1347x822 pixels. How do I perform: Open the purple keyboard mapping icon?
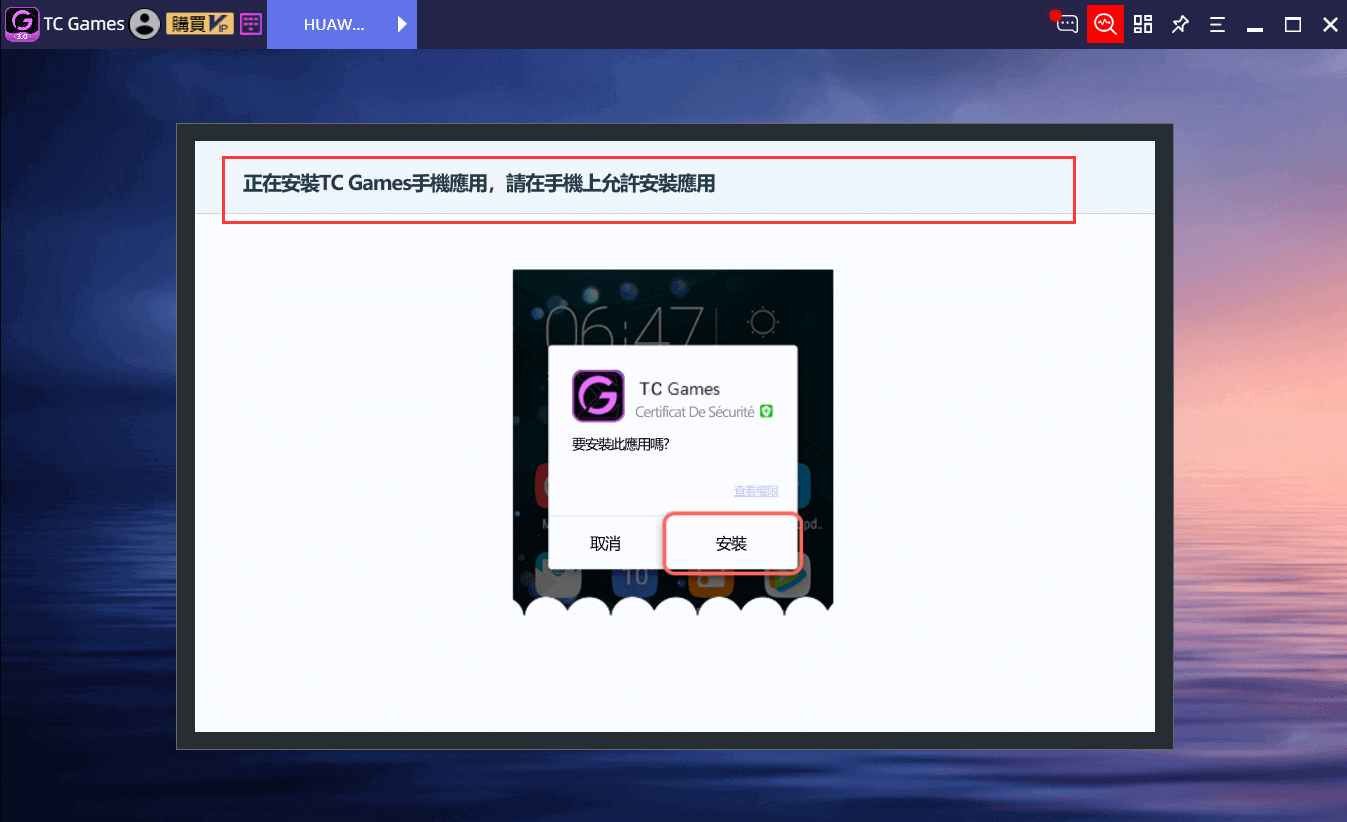(x=252, y=24)
